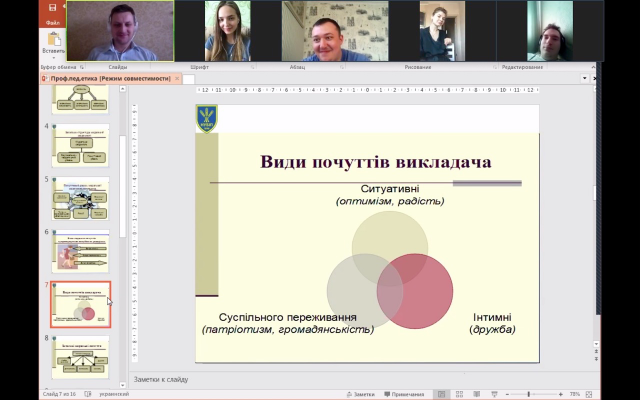
Task: Switch to Normal view icon
Action: click(x=442, y=394)
